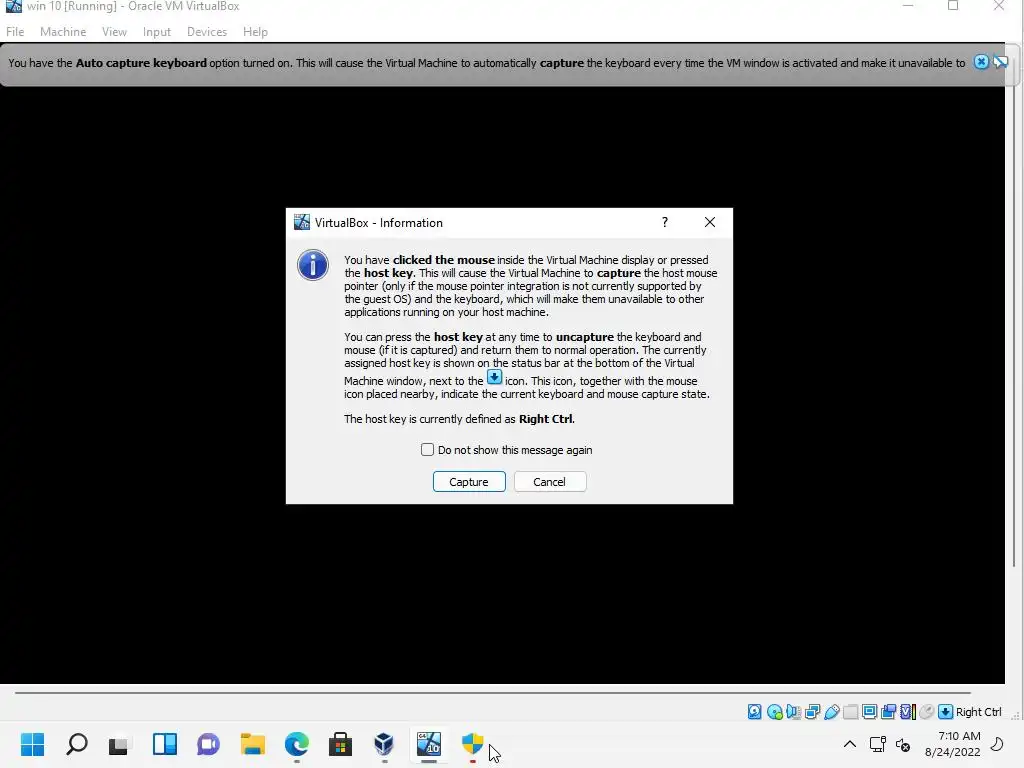
Task: Click the notification speech-bubble icon in banner
Action: click(x=1000, y=62)
